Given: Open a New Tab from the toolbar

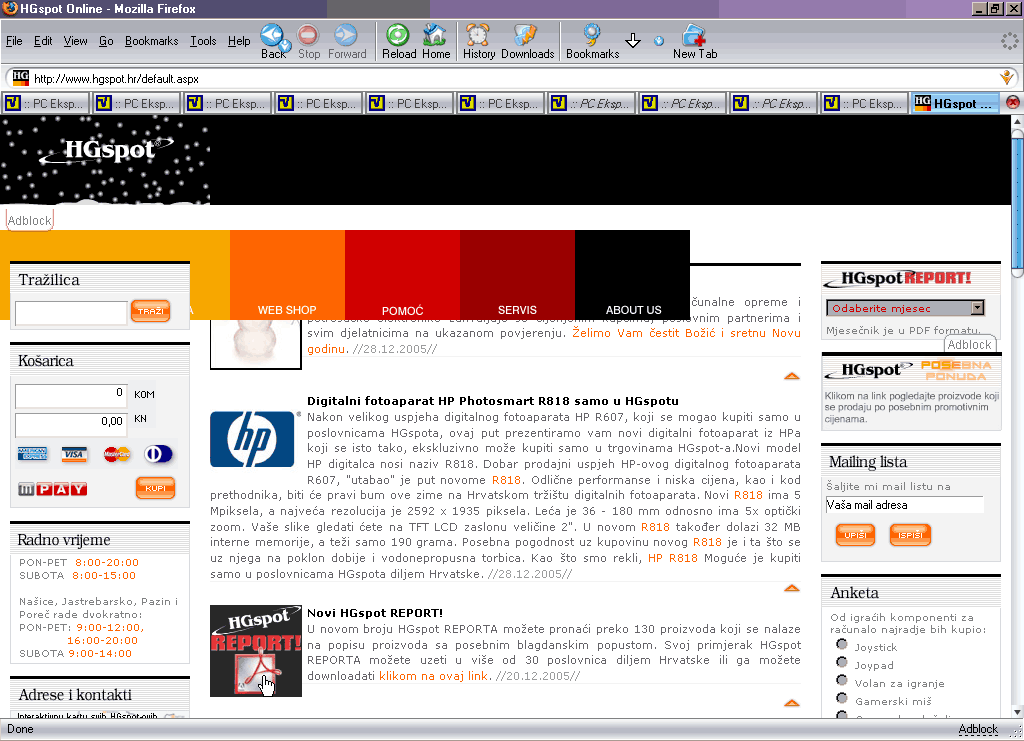Looking at the screenshot, I should click(x=694, y=40).
